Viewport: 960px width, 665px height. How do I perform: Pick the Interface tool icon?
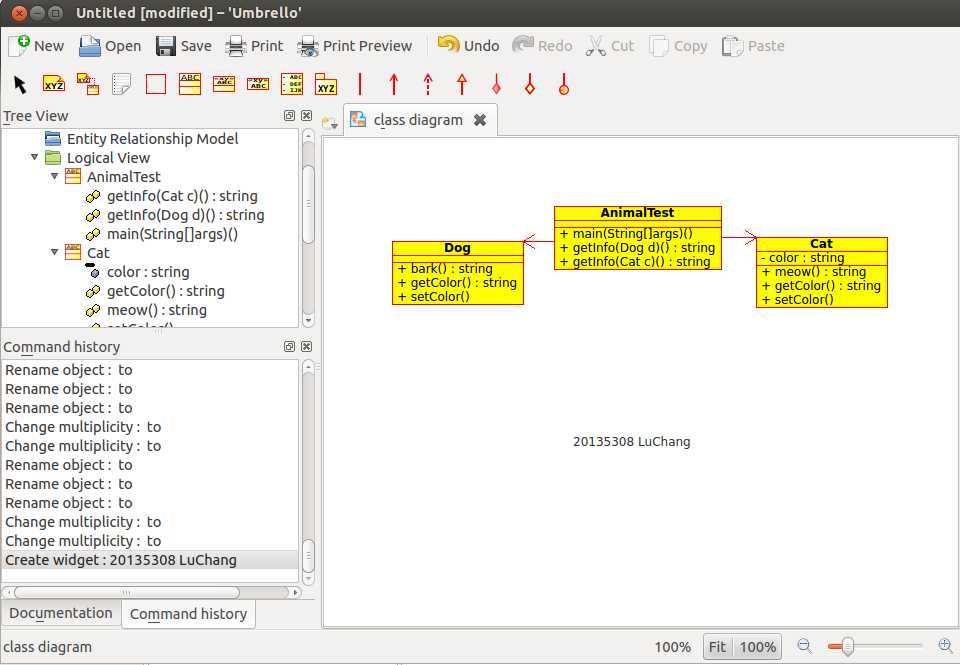point(224,84)
